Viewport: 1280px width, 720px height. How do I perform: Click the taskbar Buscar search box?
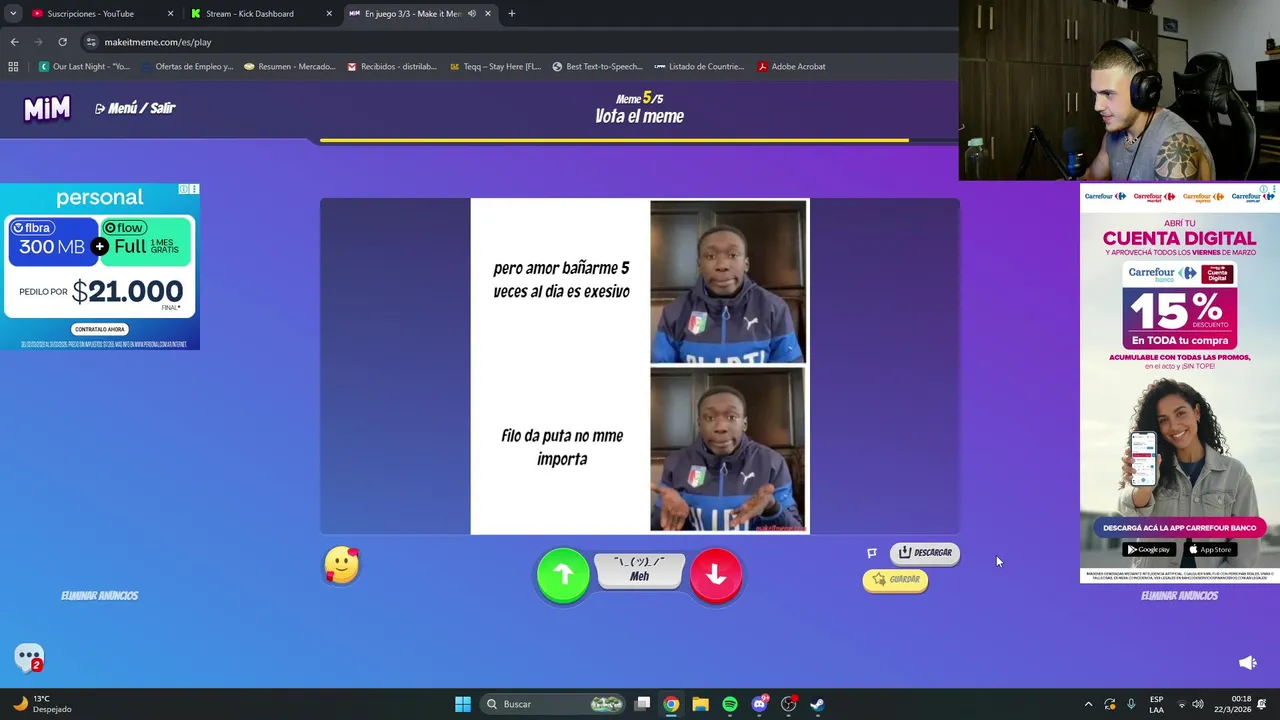553,704
